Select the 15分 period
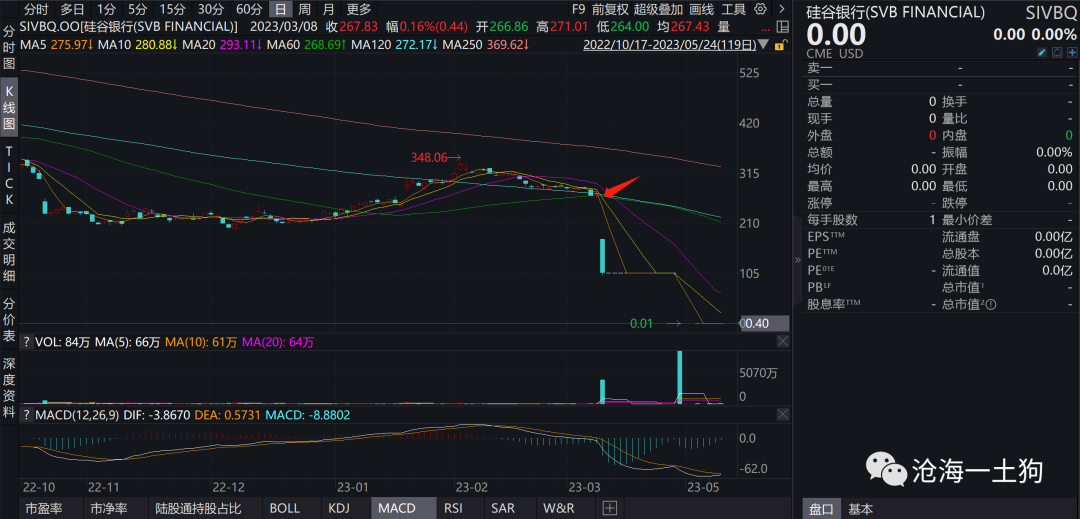This screenshot has width=1080, height=519. click(172, 9)
